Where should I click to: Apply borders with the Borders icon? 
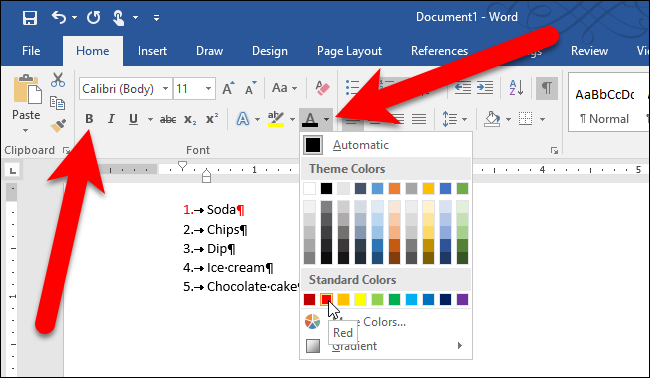[x=526, y=119]
